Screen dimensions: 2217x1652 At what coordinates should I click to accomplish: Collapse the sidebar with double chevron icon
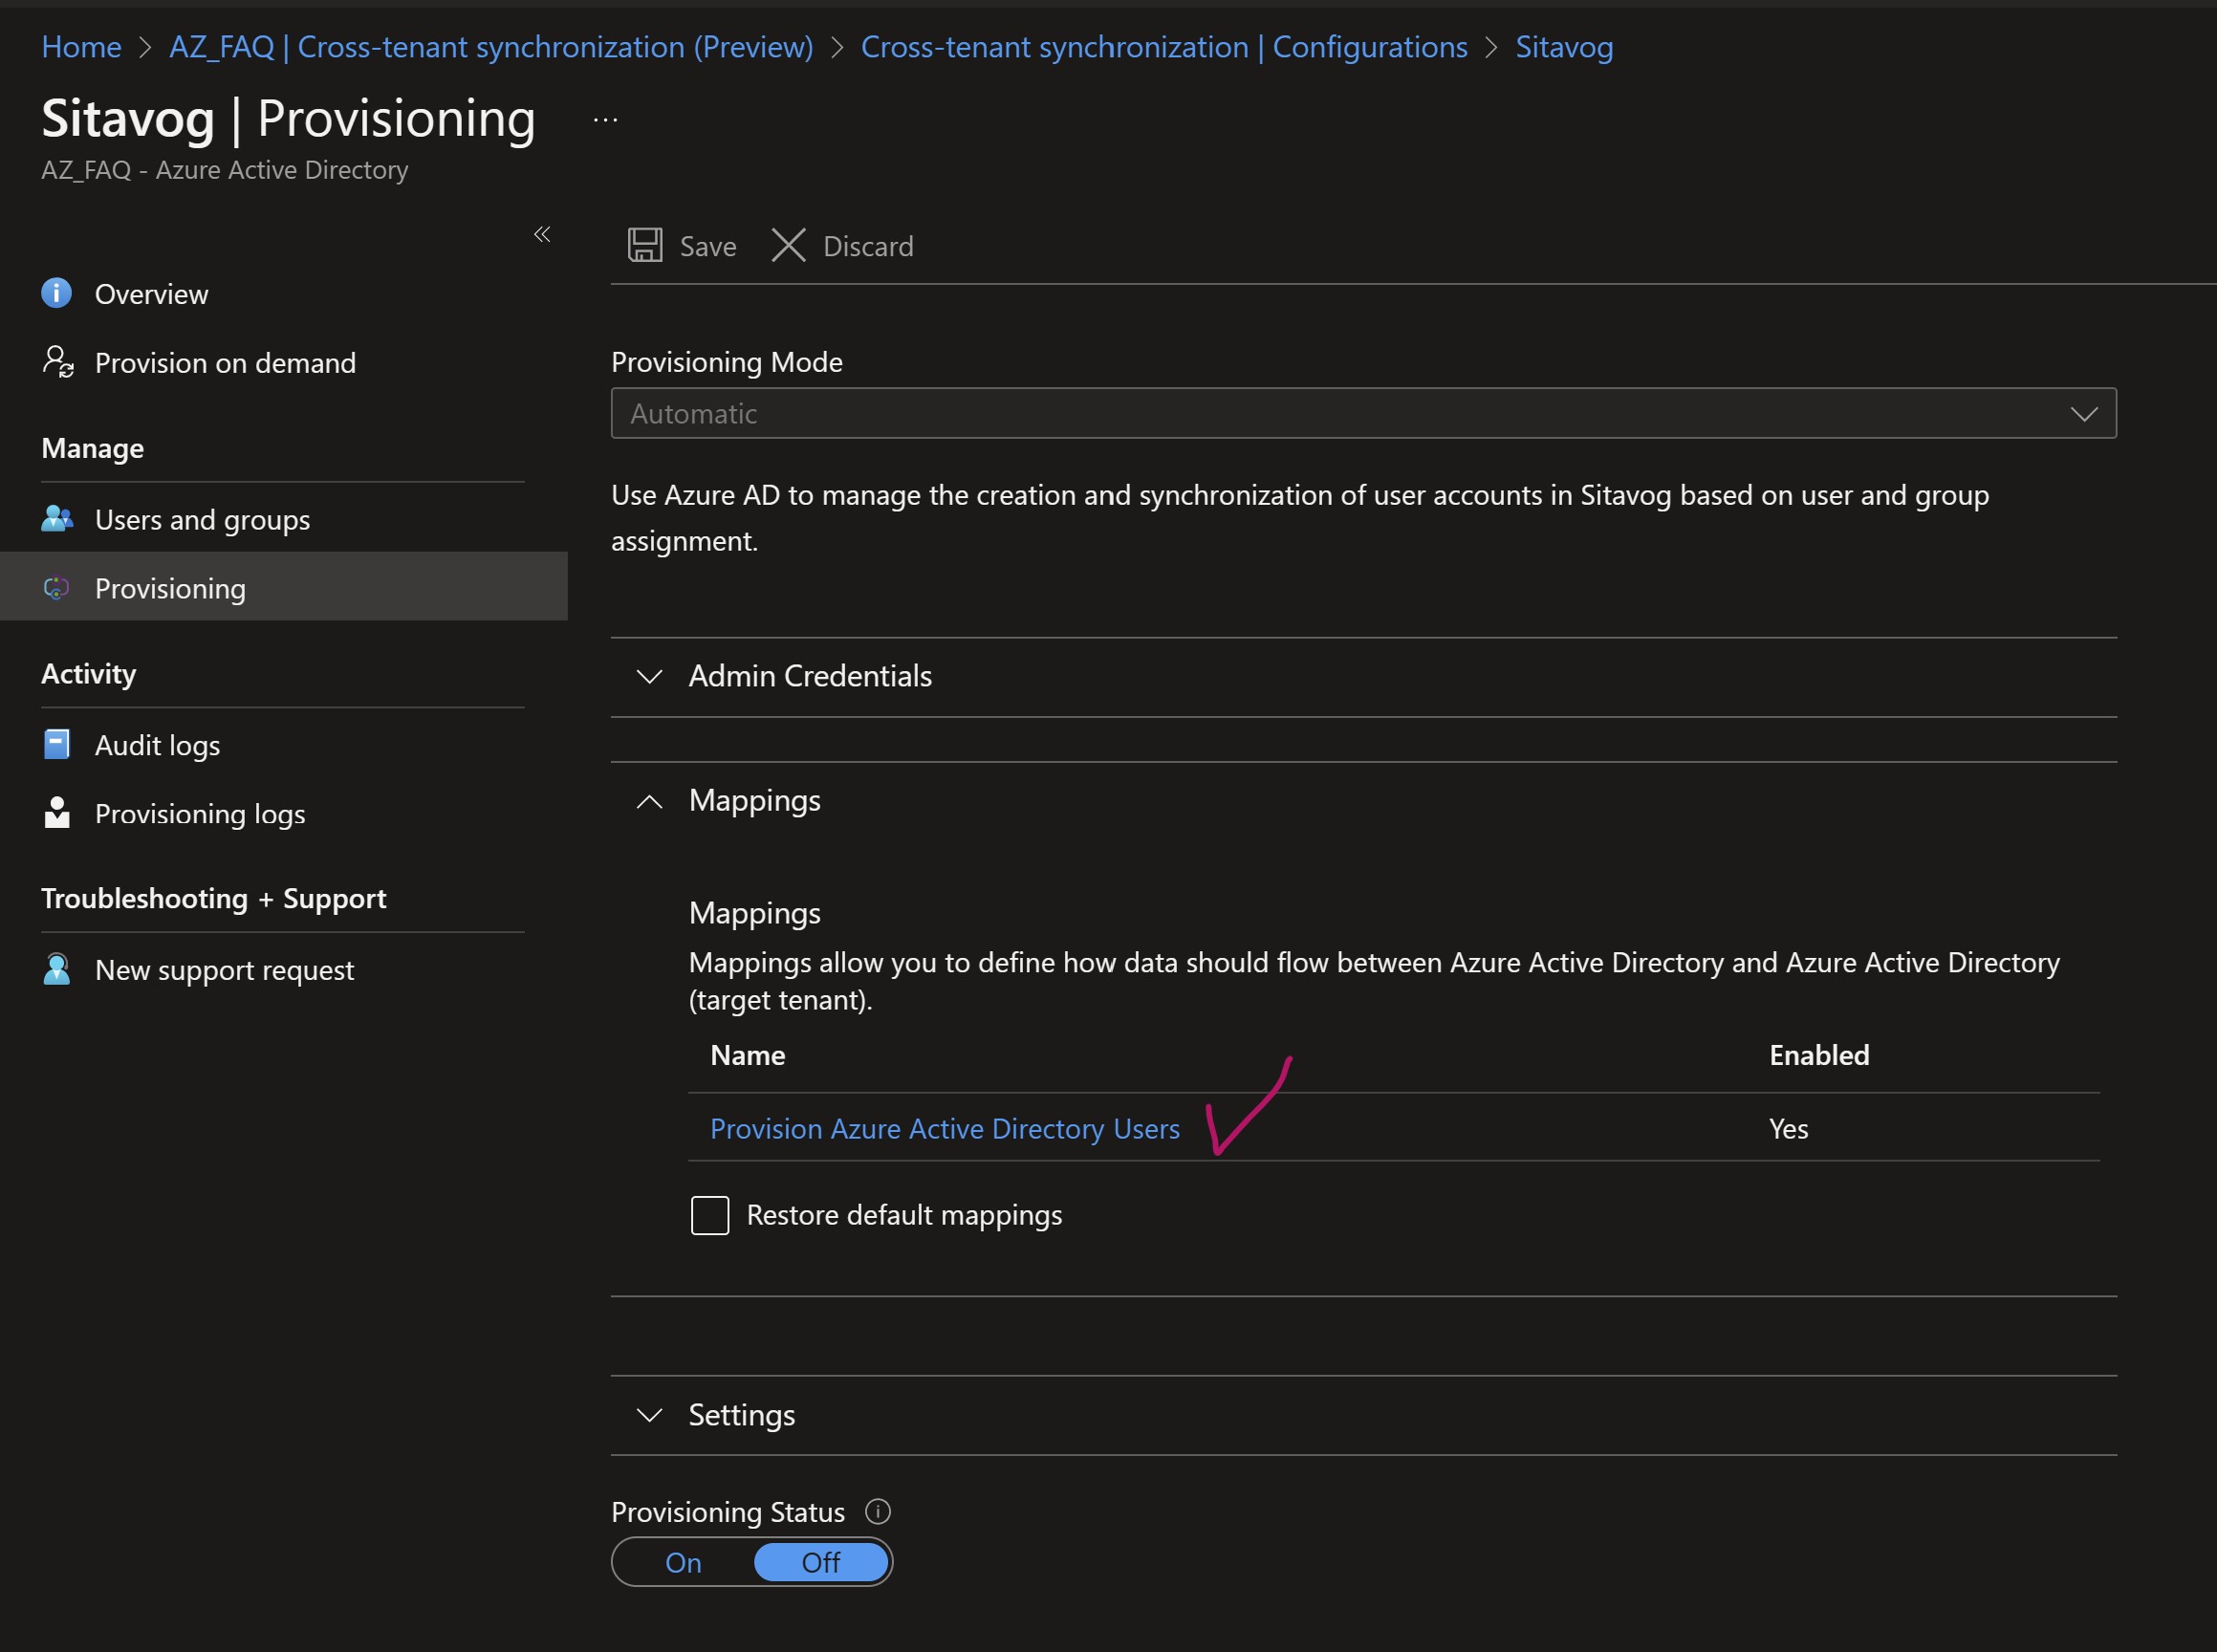(x=542, y=234)
